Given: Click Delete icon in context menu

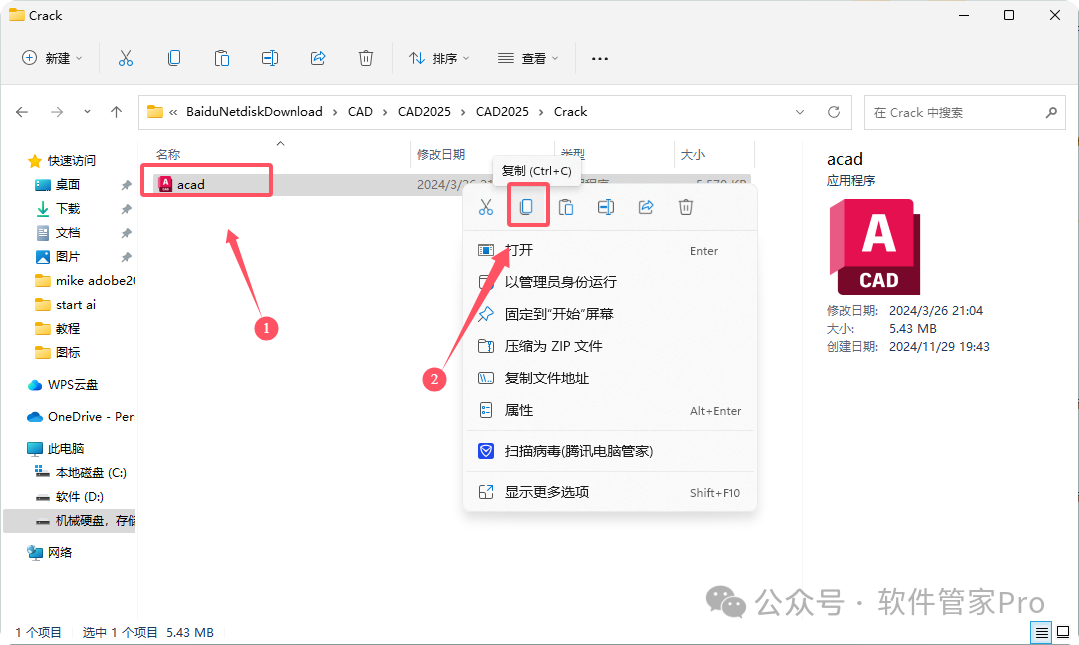Looking at the screenshot, I should (685, 207).
